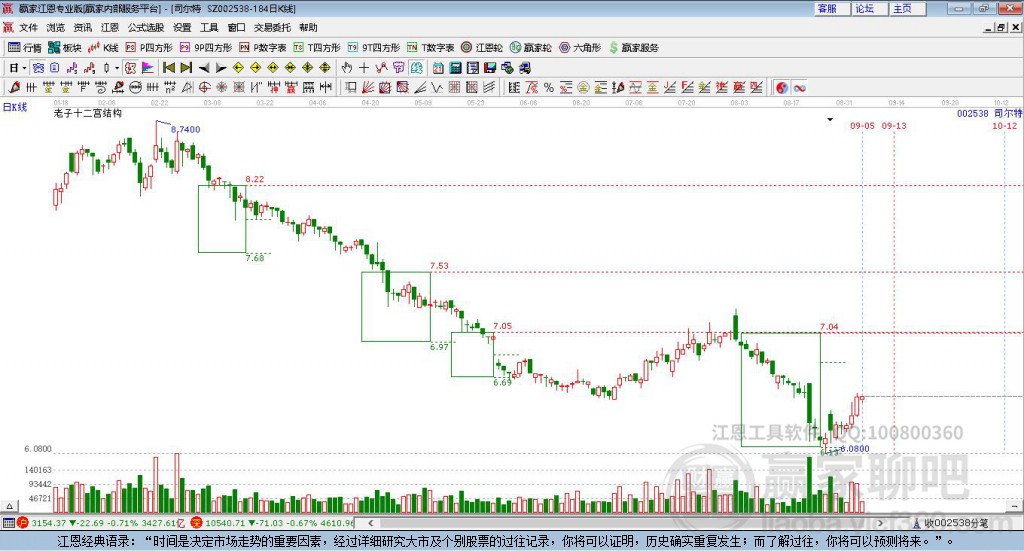Image resolution: width=1024 pixels, height=551 pixels.
Task: Click the 09-05 date marker label
Action: pyautogui.click(x=862, y=125)
